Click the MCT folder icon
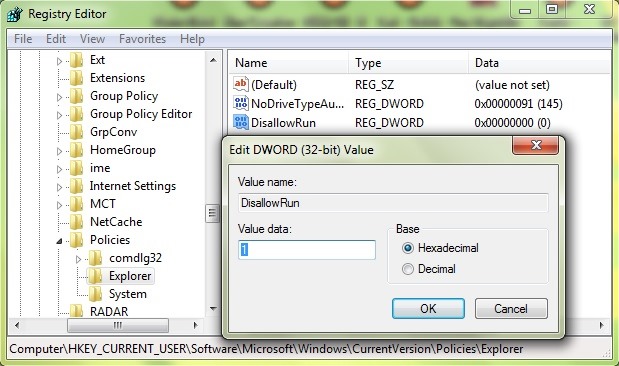 pyautogui.click(x=77, y=204)
